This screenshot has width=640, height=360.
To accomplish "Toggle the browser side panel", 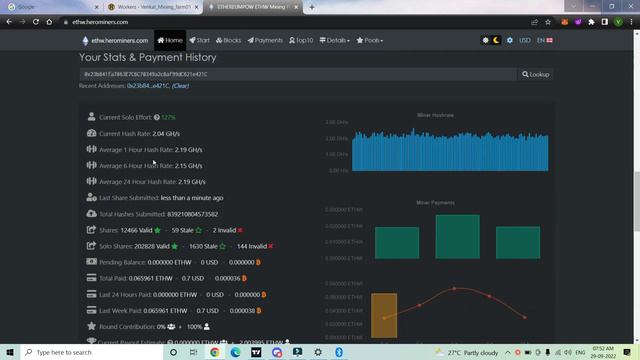I will click(x=605, y=22).
